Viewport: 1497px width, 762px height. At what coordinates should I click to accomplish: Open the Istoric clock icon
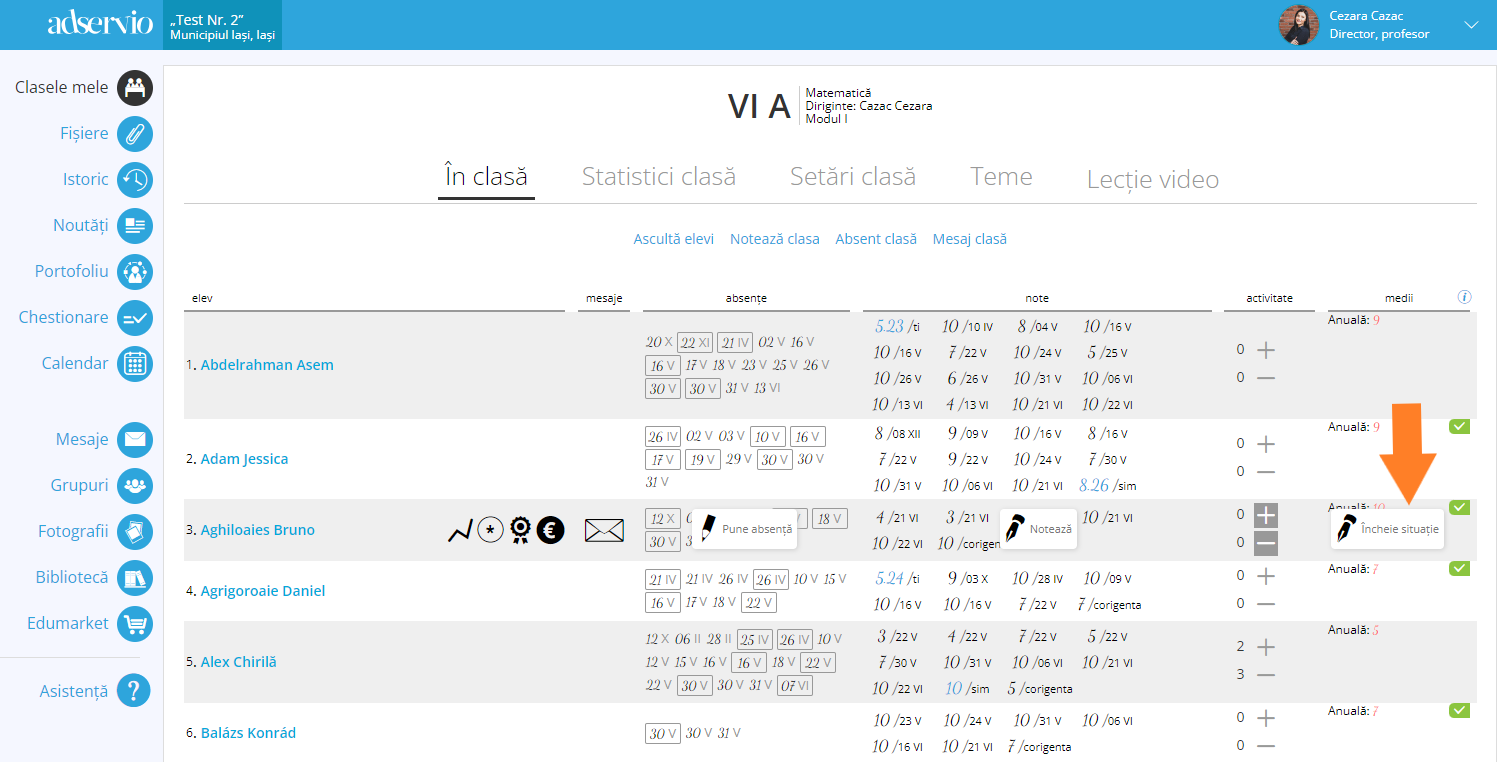tap(135, 180)
